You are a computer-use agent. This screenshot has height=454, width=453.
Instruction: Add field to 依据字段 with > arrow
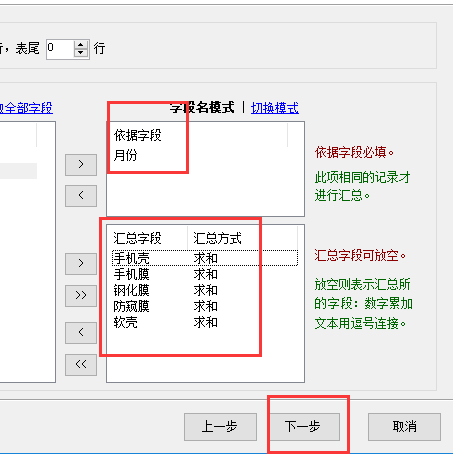coord(81,165)
